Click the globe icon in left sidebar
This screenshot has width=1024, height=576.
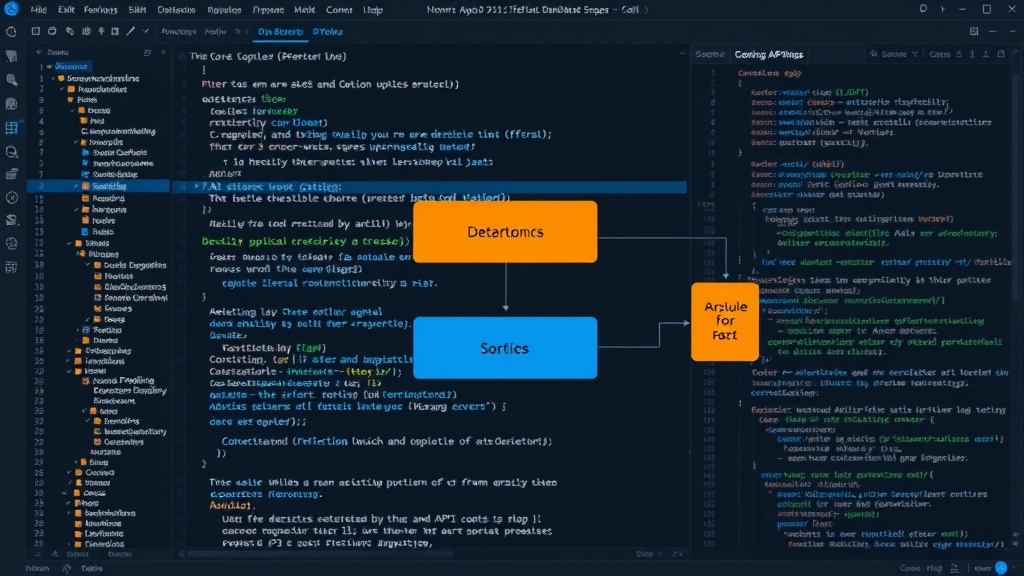12,243
